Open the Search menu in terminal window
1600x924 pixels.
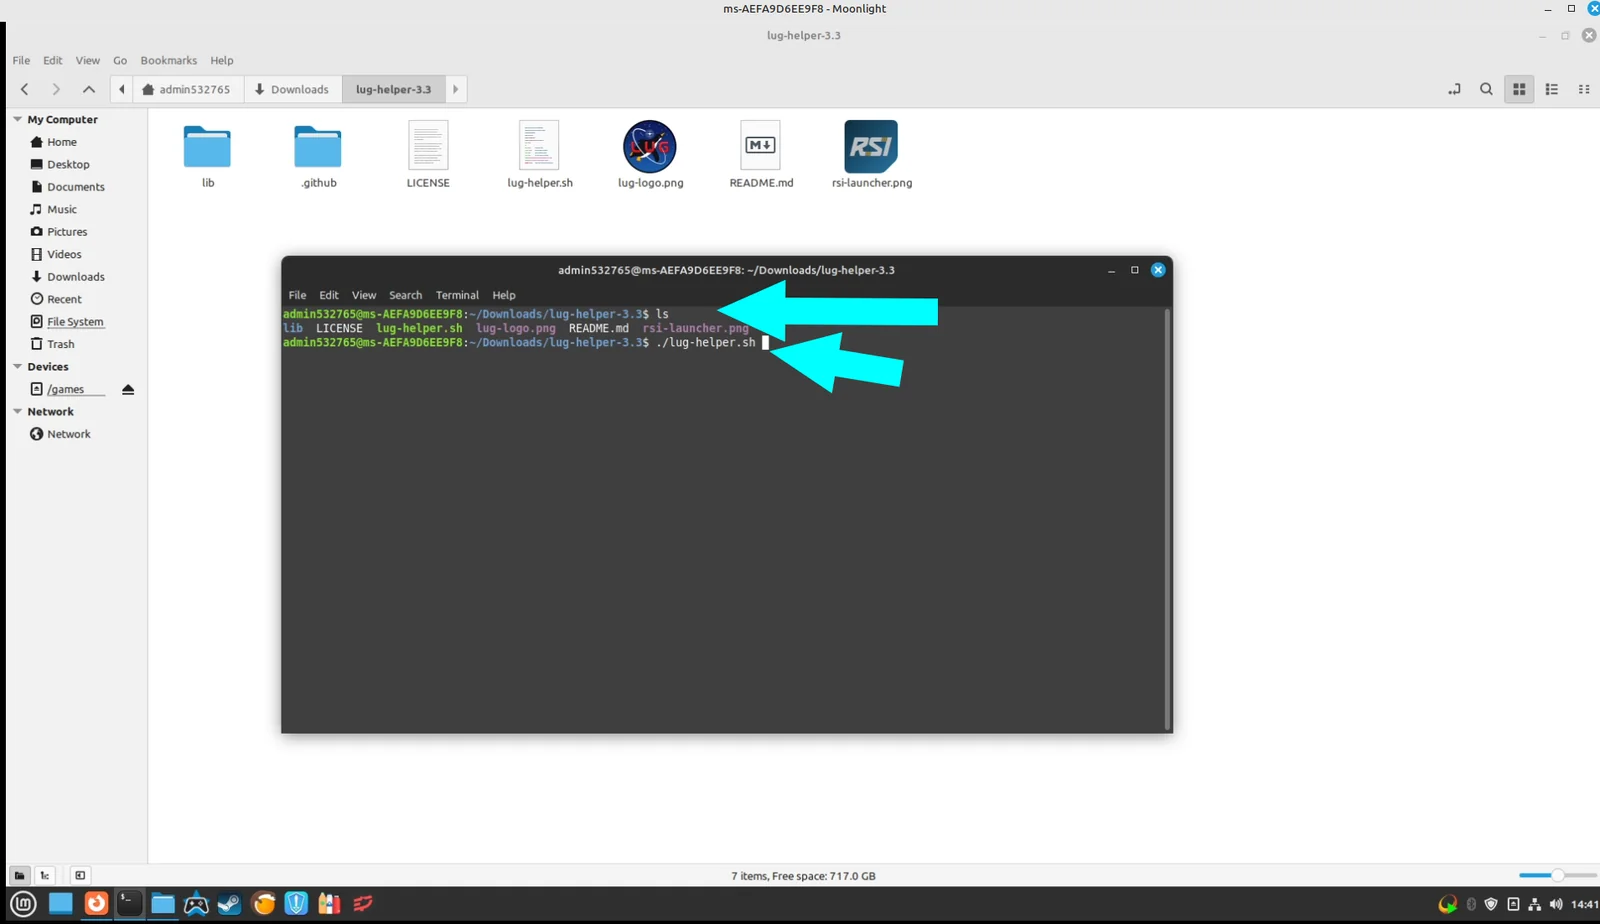pyautogui.click(x=405, y=295)
